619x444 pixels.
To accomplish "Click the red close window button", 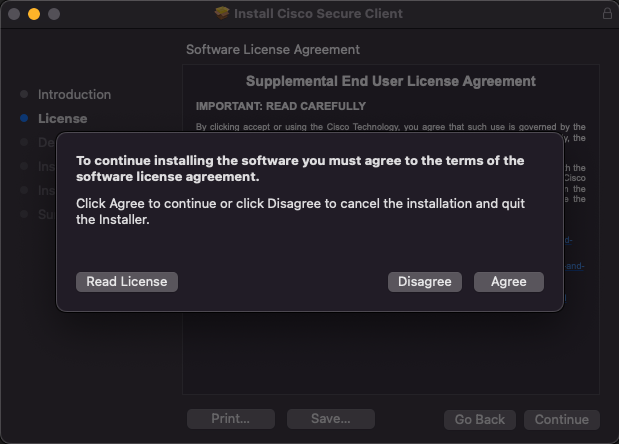I will pos(13,14).
